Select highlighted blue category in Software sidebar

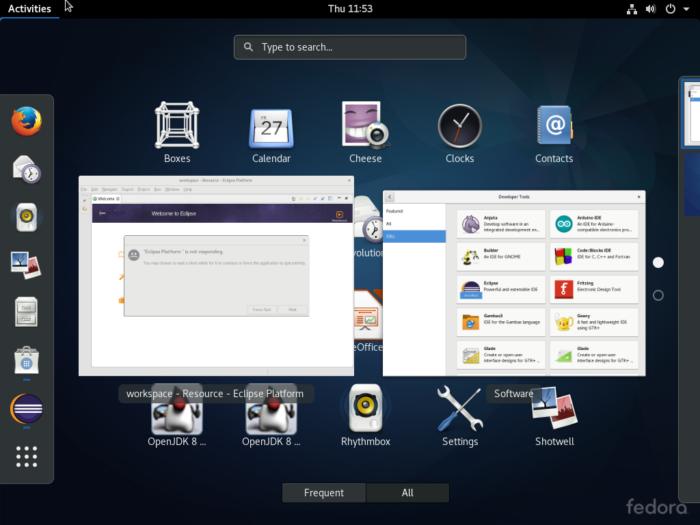415,236
